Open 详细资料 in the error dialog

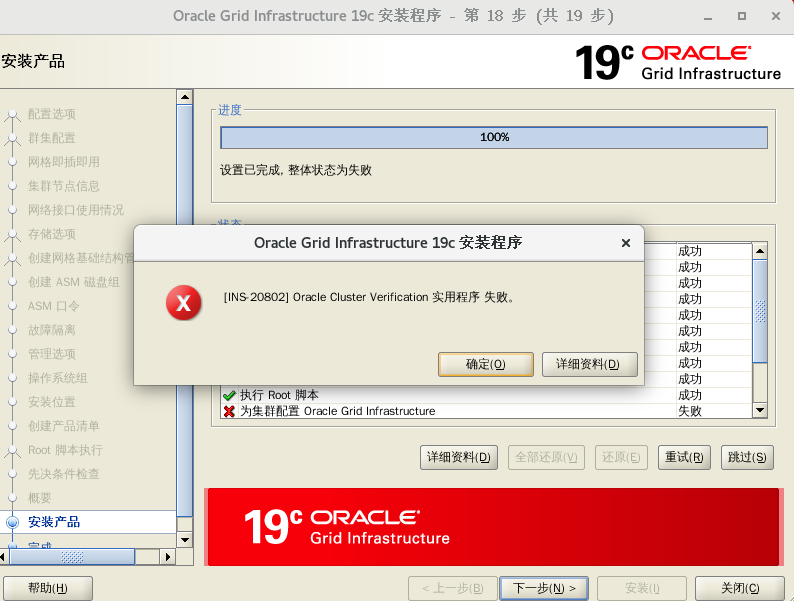pyautogui.click(x=589, y=365)
